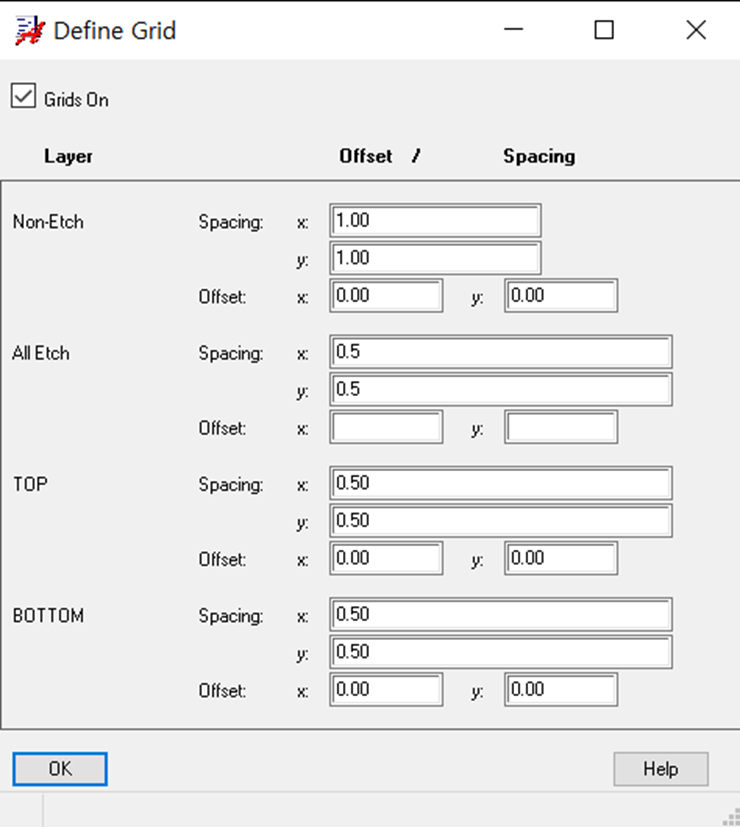The height and width of the screenshot is (827, 740).
Task: Click the TOP Offset x field
Action: (x=386, y=558)
